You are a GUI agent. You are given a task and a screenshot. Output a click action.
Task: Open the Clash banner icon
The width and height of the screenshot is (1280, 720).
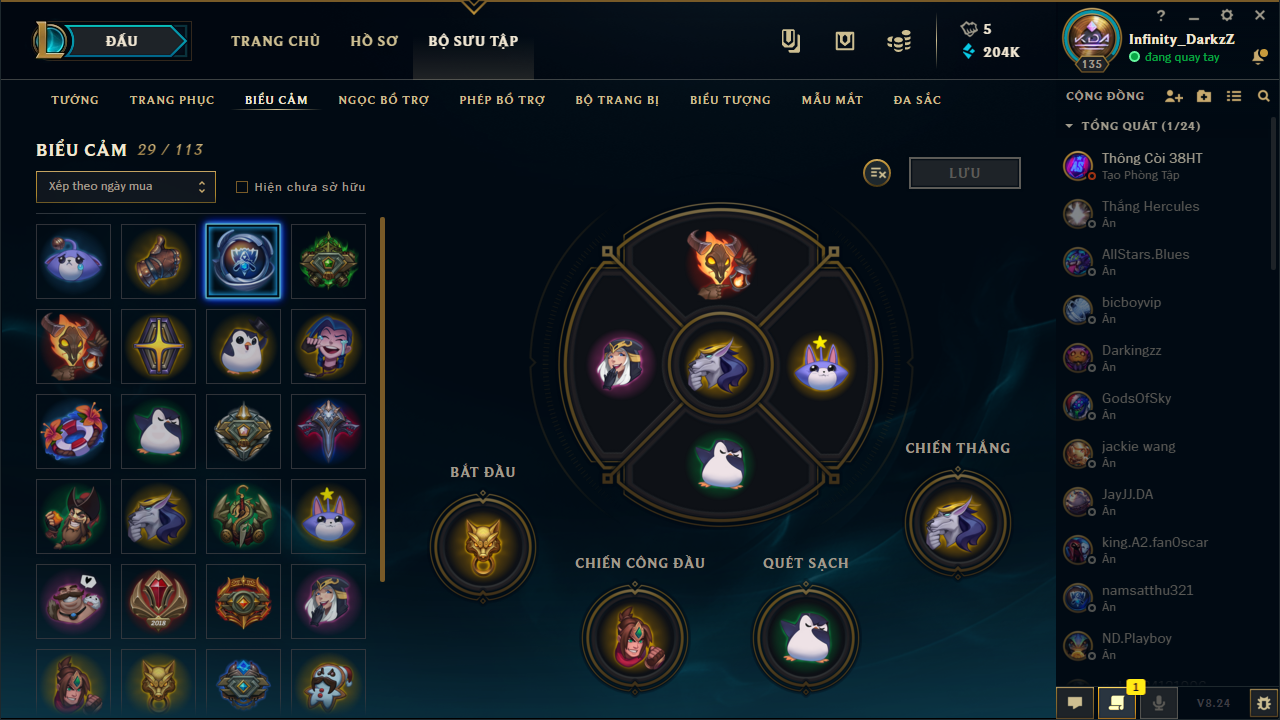[x=791, y=41]
